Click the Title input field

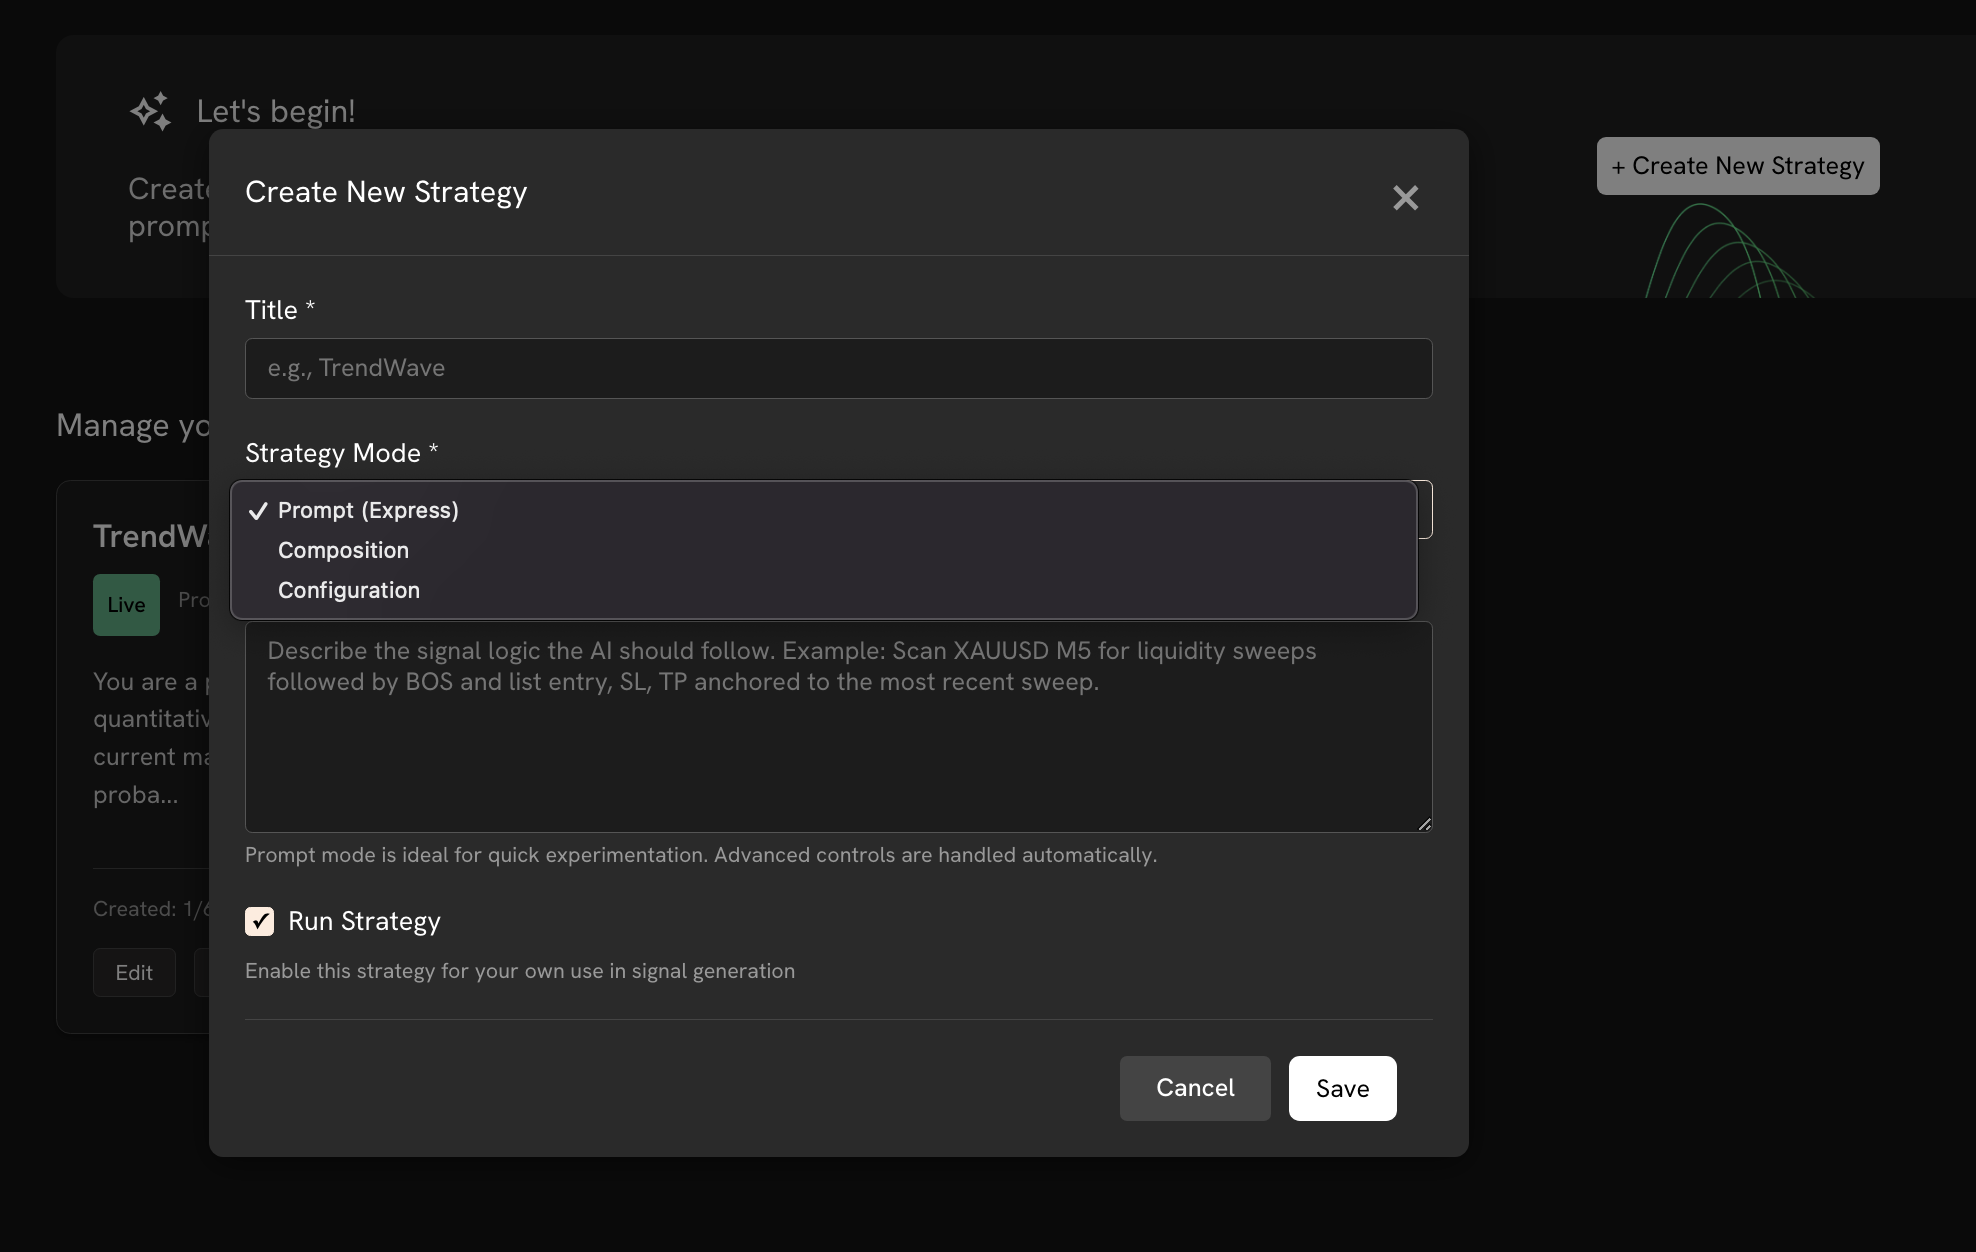click(838, 368)
